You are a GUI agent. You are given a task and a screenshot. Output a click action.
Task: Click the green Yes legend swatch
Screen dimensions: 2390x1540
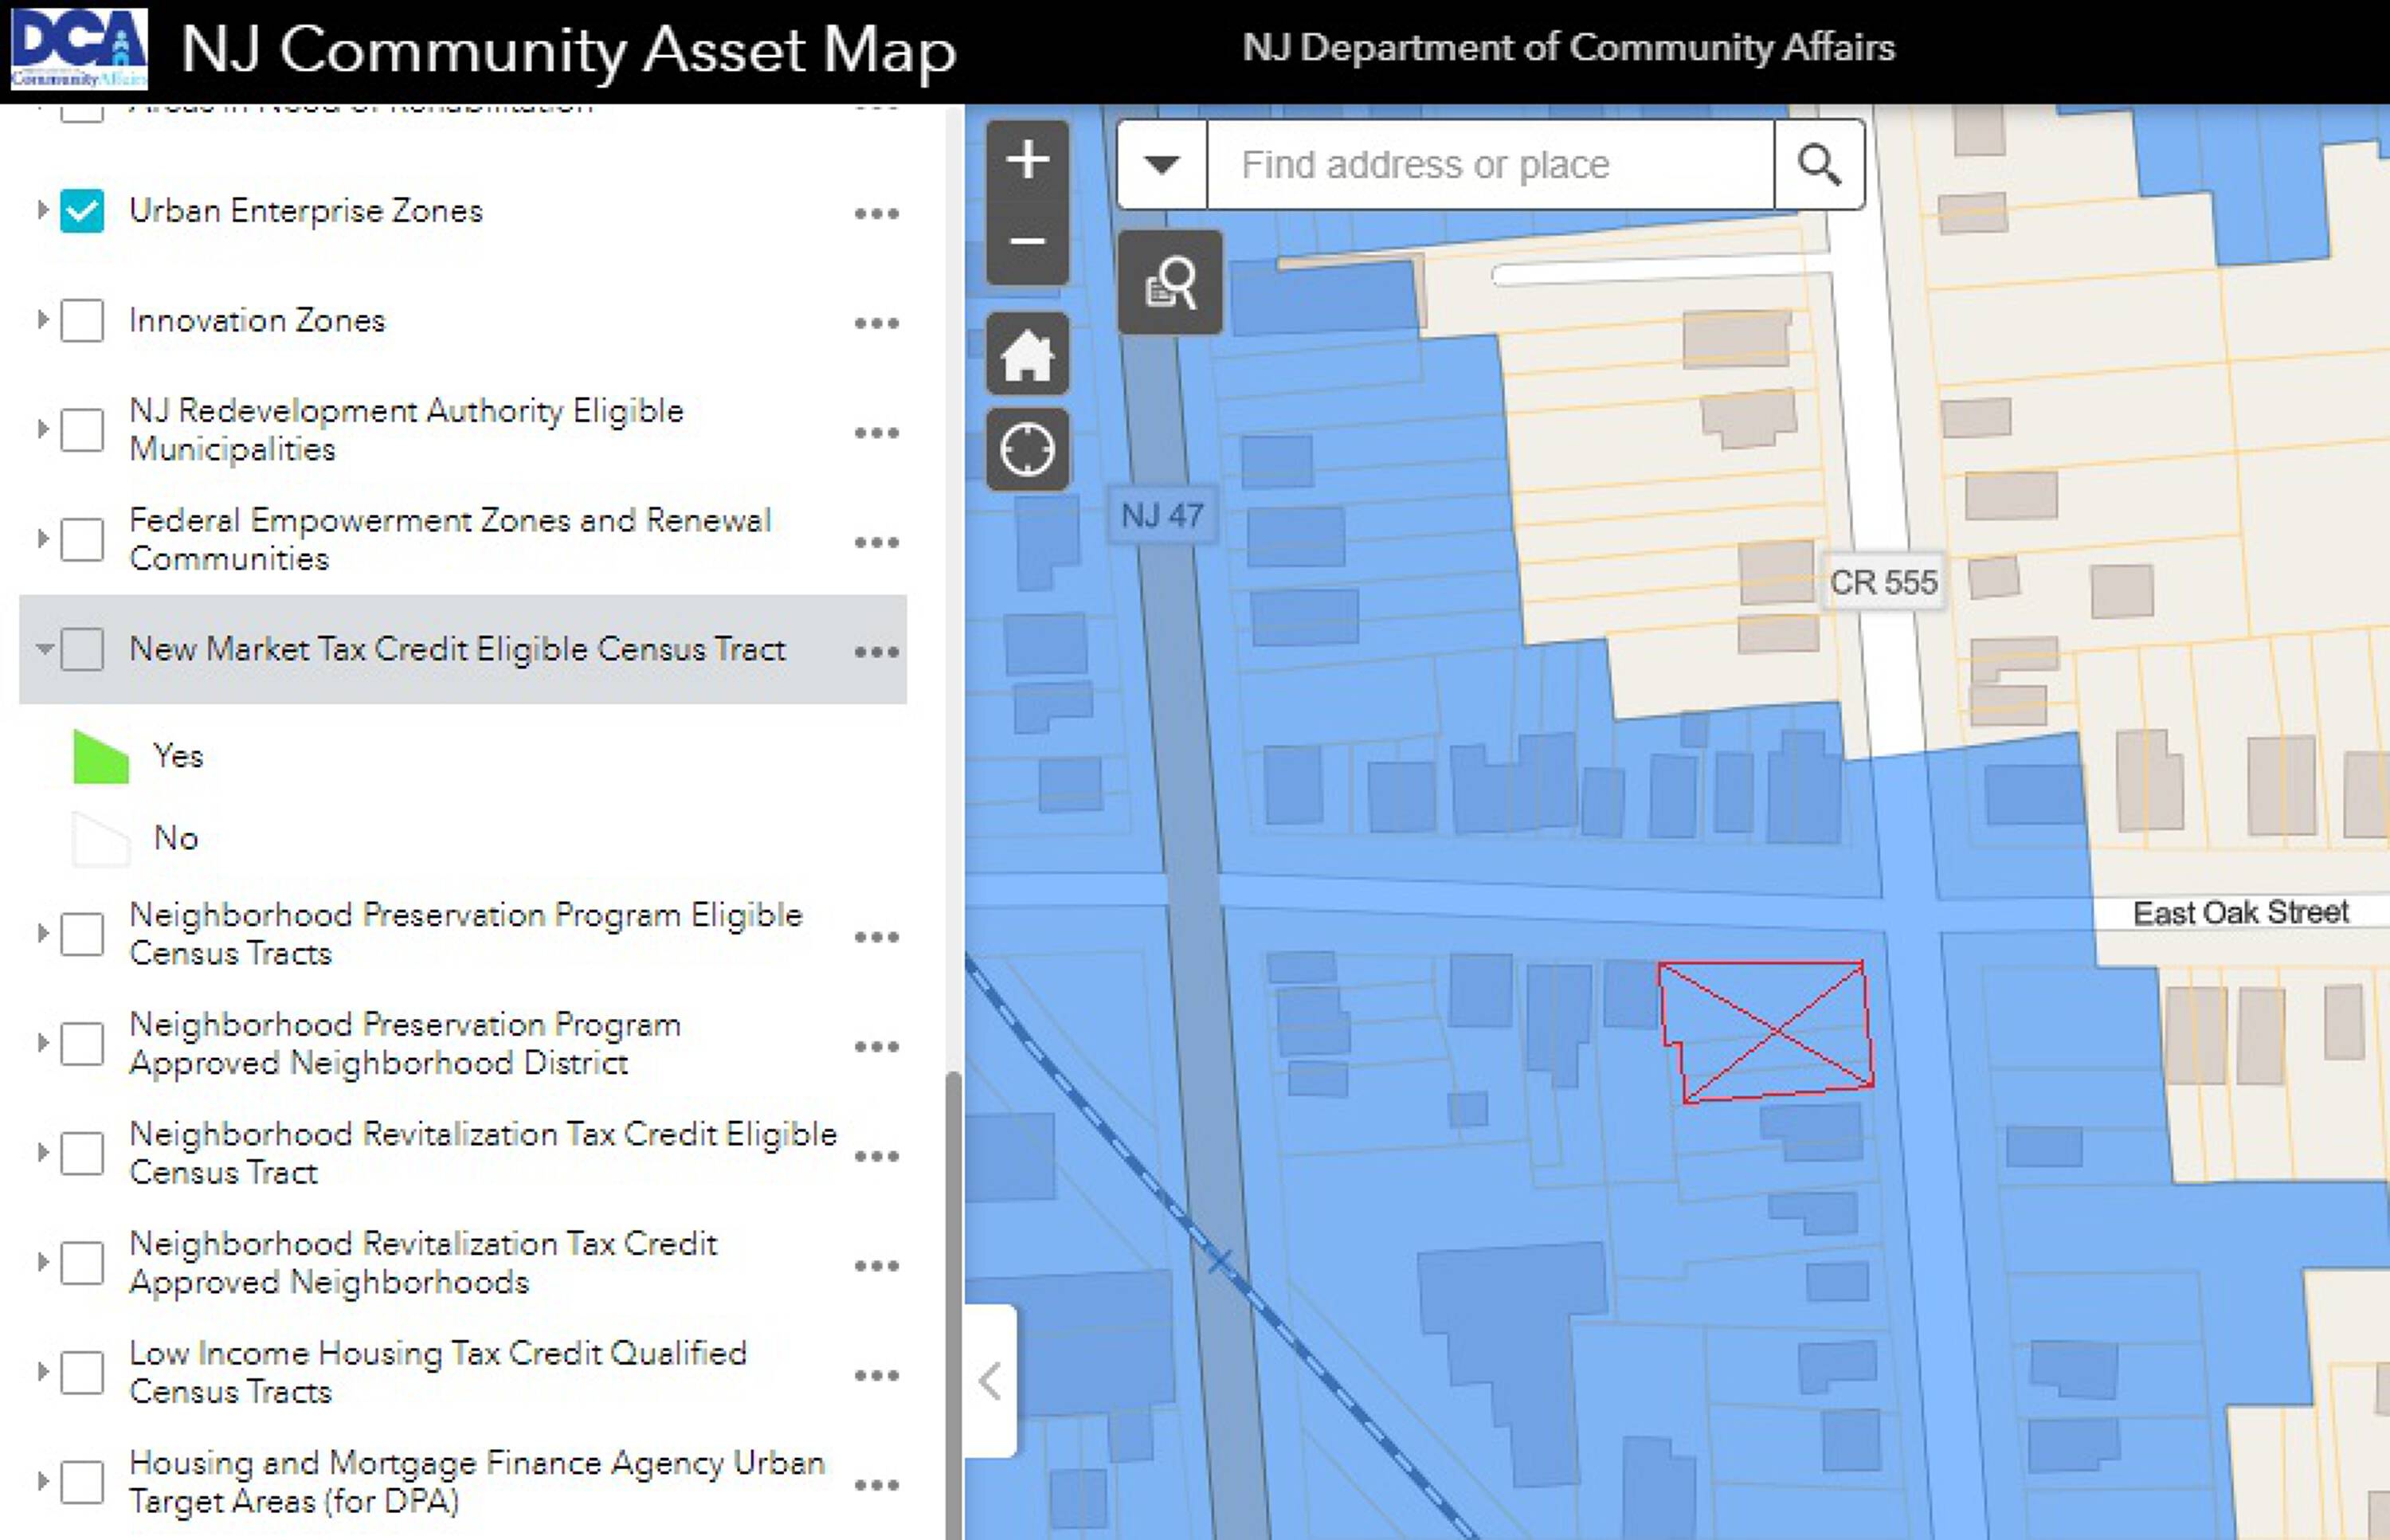click(x=101, y=757)
